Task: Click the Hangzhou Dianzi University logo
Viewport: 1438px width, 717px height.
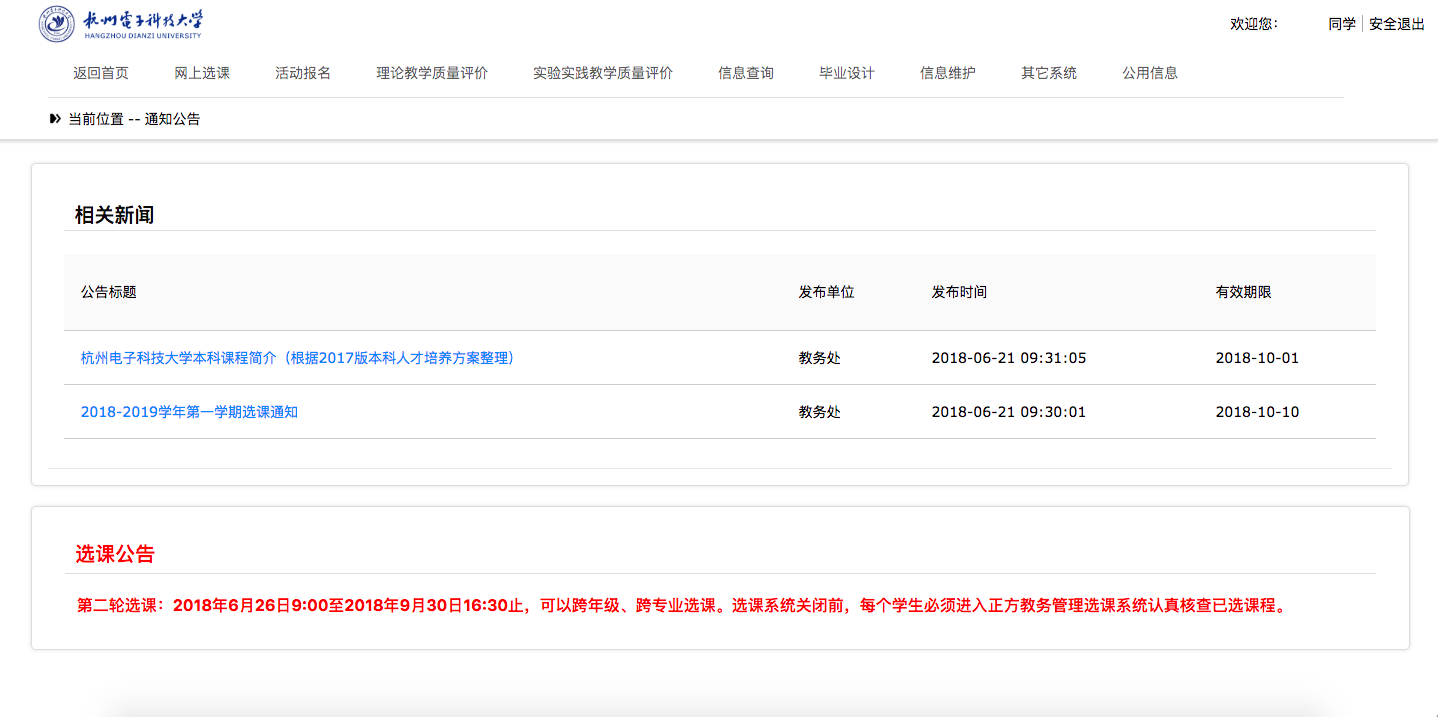Action: coord(120,23)
